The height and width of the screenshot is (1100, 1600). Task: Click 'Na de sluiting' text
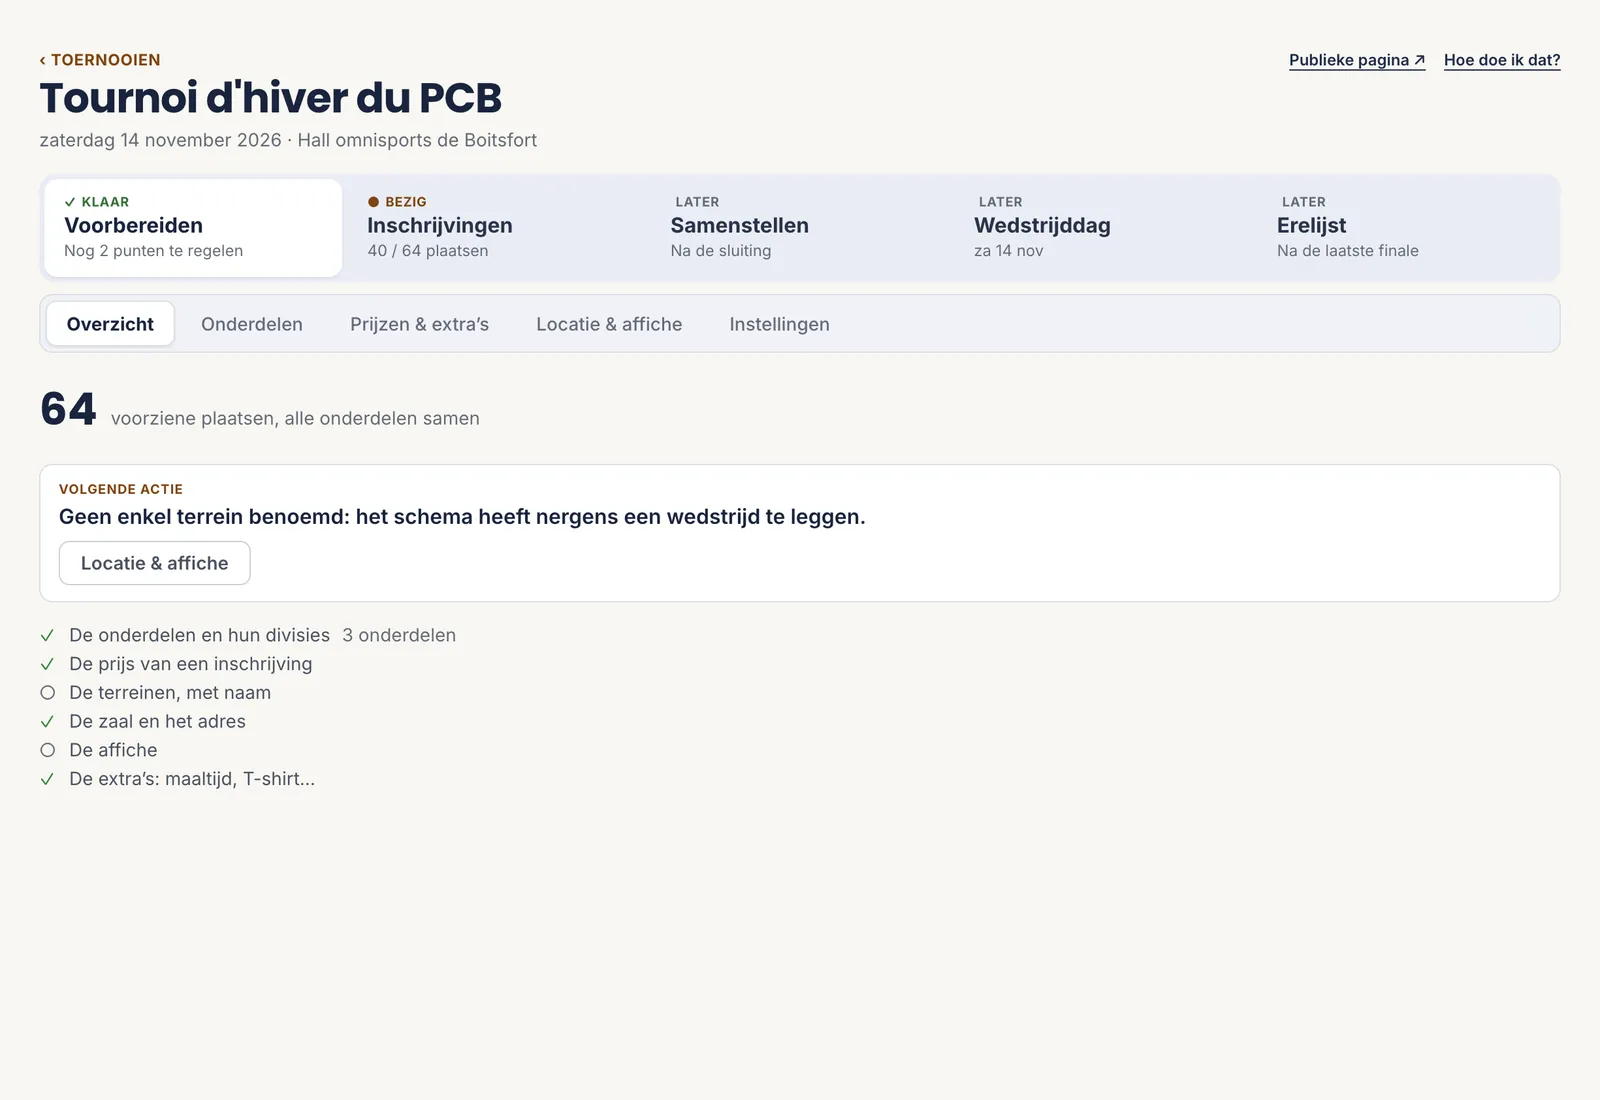coord(721,251)
